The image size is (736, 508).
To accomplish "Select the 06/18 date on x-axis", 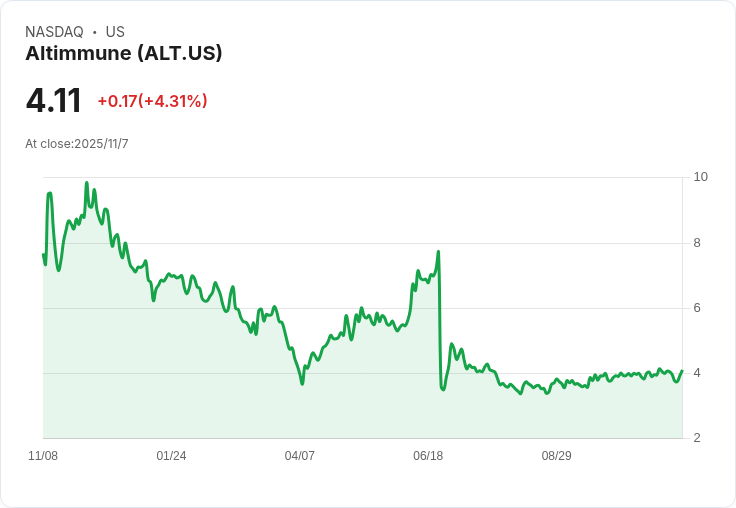I will [428, 456].
